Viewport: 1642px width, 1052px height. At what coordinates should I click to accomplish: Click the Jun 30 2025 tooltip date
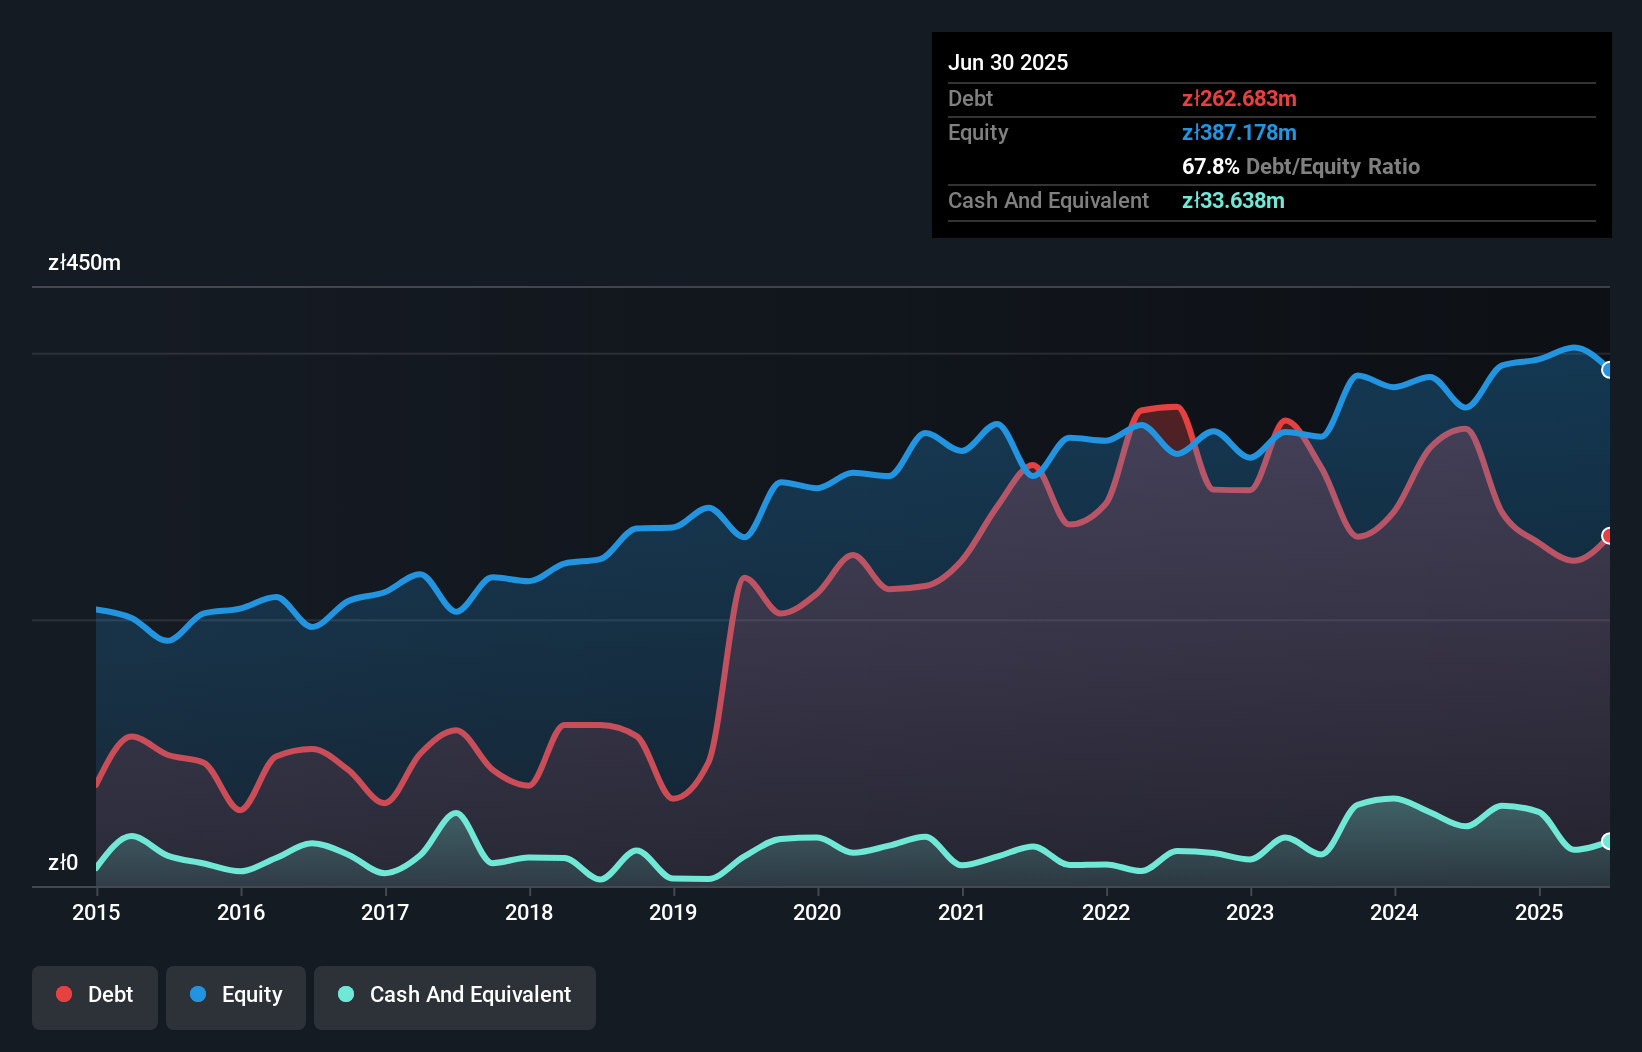(x=1008, y=62)
